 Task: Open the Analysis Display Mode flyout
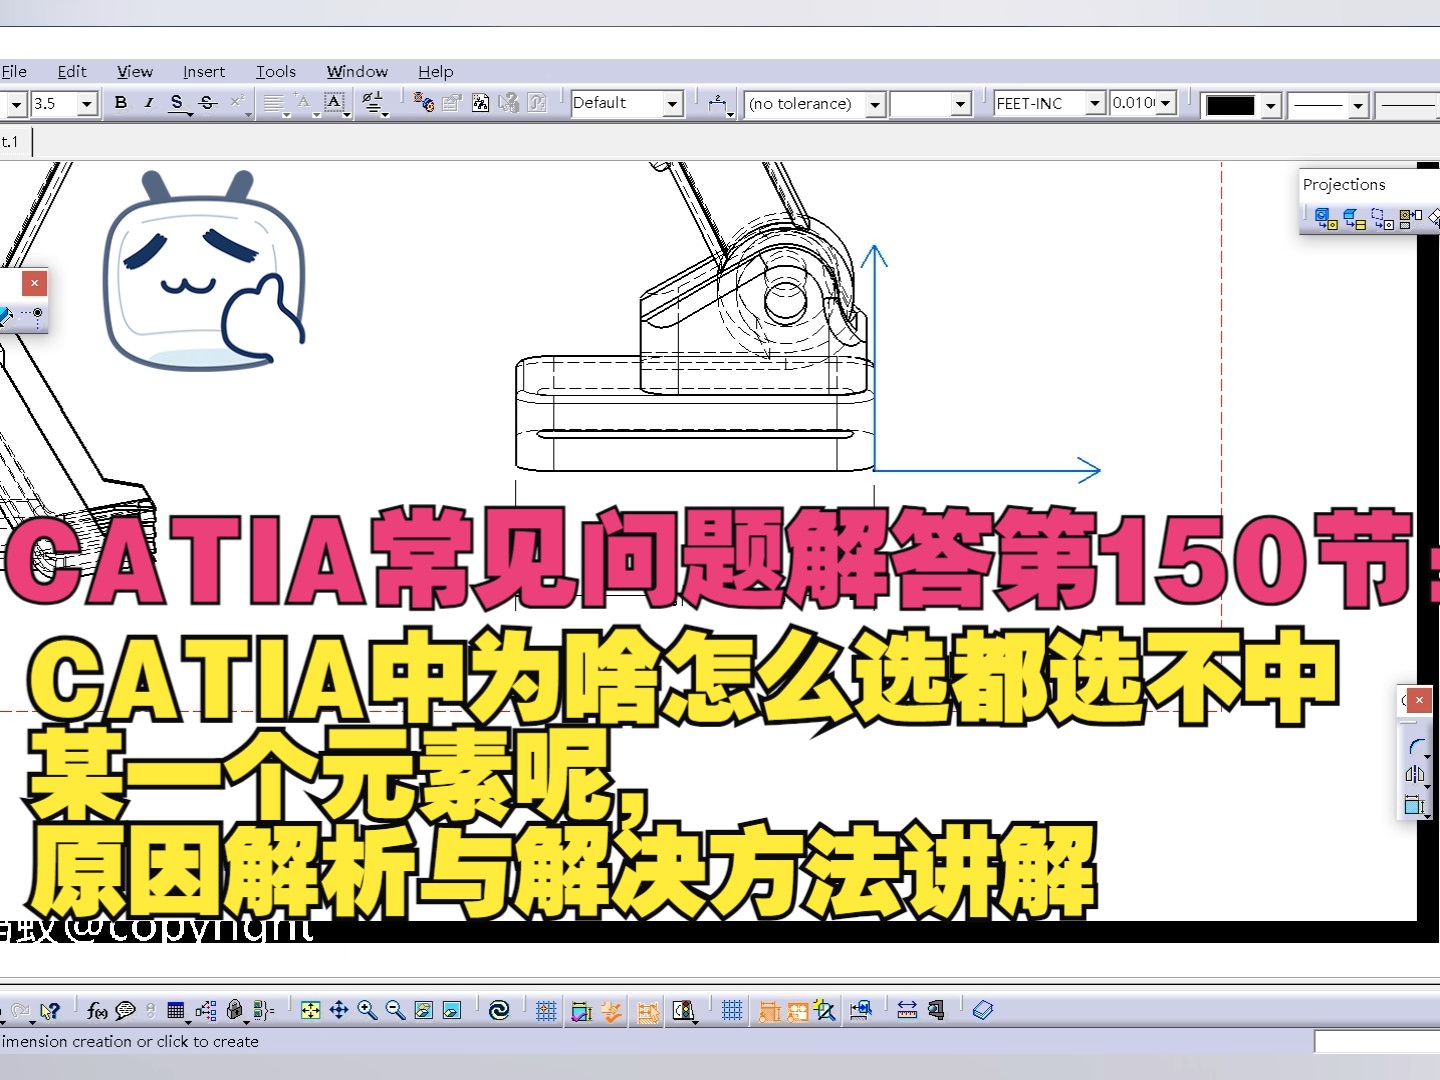[685, 1011]
